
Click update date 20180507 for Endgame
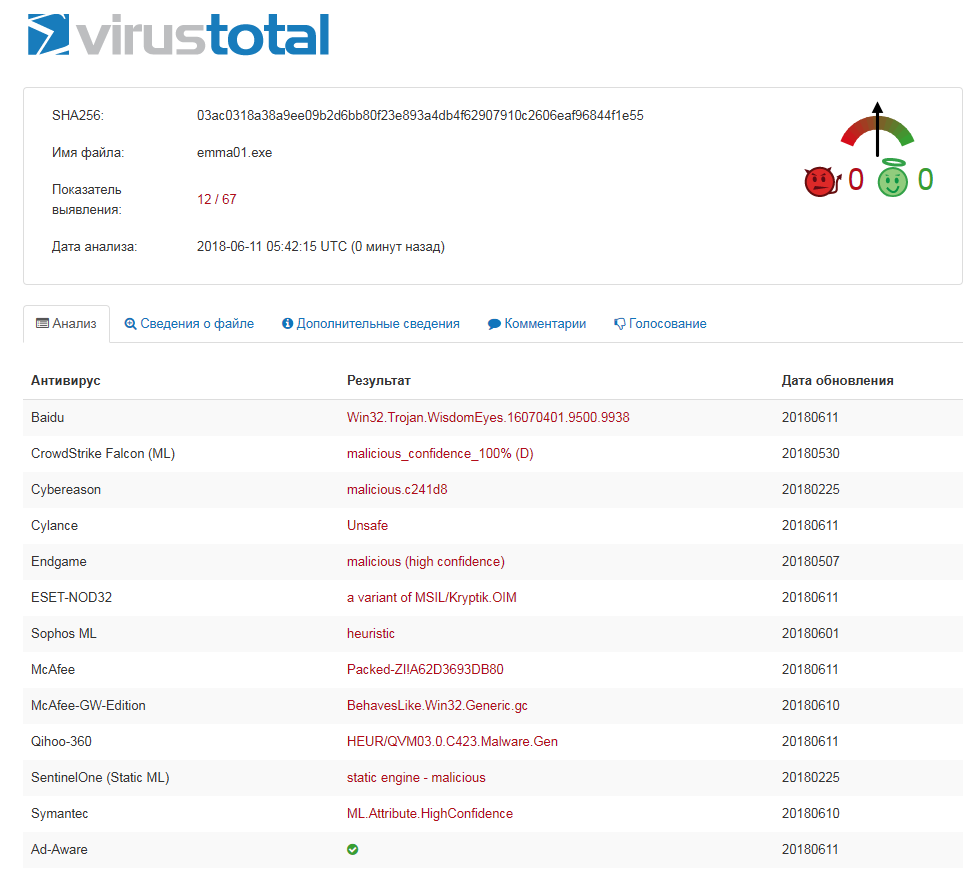(x=810, y=562)
